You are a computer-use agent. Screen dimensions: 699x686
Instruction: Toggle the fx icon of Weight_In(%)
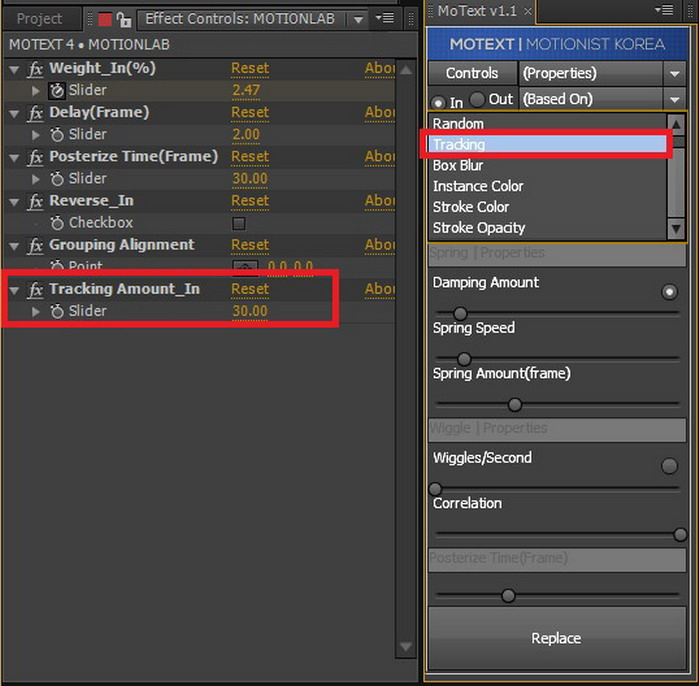pyautogui.click(x=35, y=69)
